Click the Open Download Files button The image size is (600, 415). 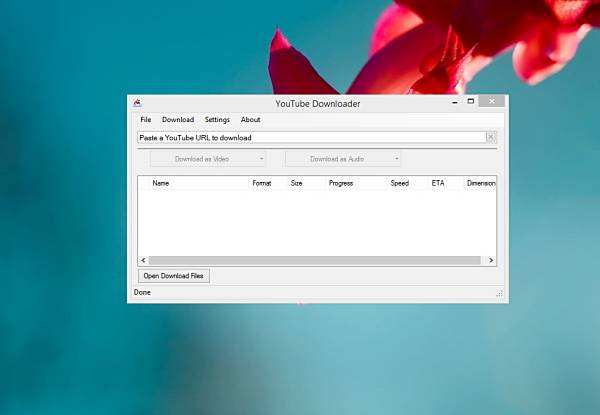174,276
